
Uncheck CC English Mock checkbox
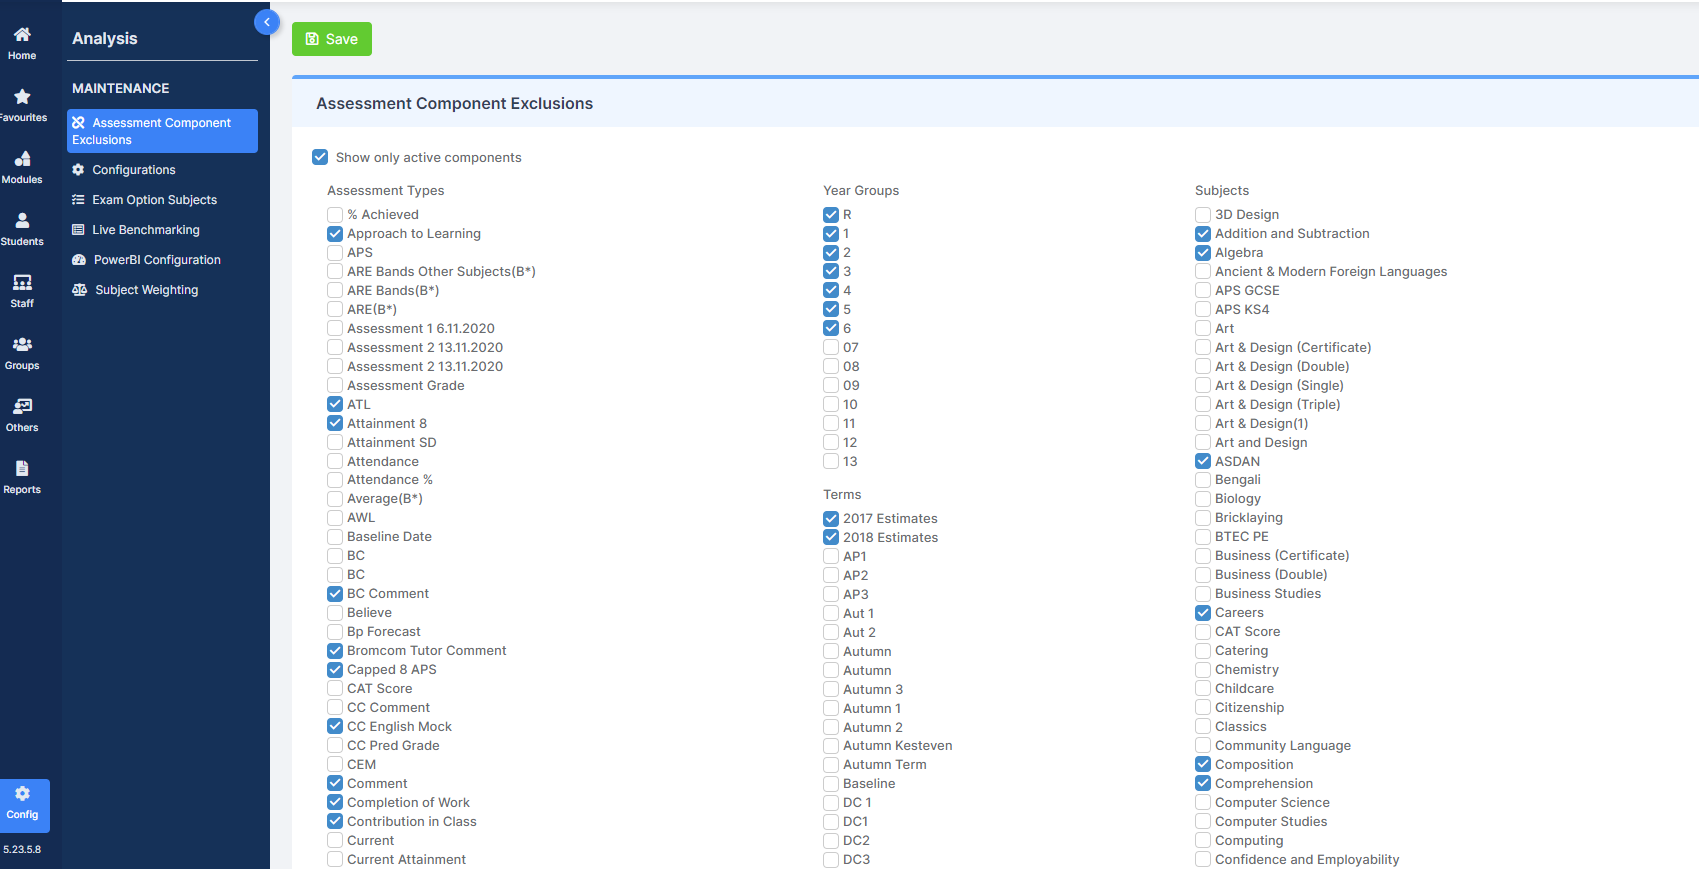[x=335, y=727]
